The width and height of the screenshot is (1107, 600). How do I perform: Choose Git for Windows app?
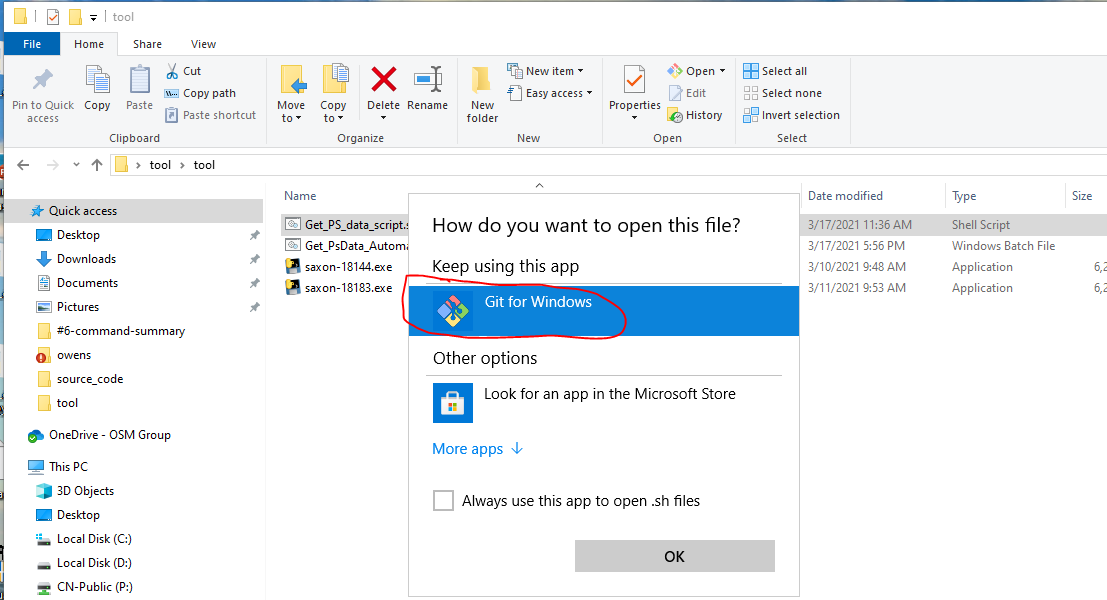pyautogui.click(x=604, y=311)
